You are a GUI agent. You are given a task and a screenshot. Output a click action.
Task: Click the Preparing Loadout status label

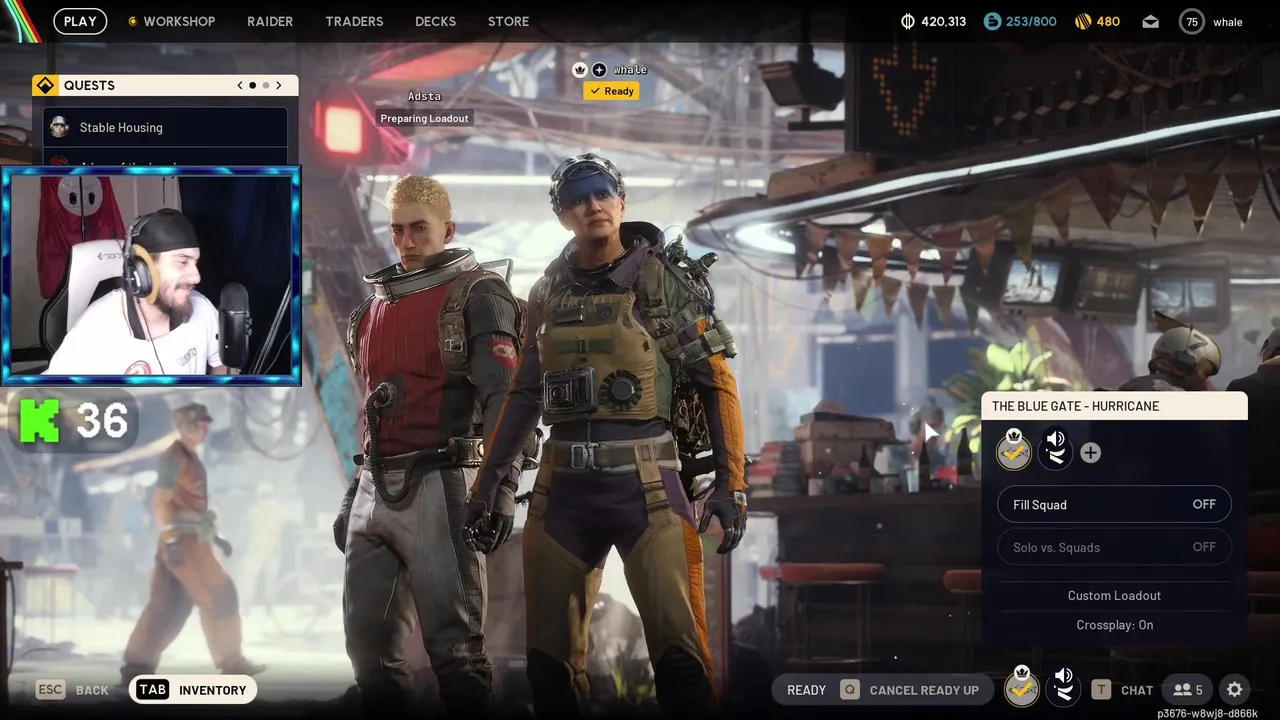click(424, 118)
